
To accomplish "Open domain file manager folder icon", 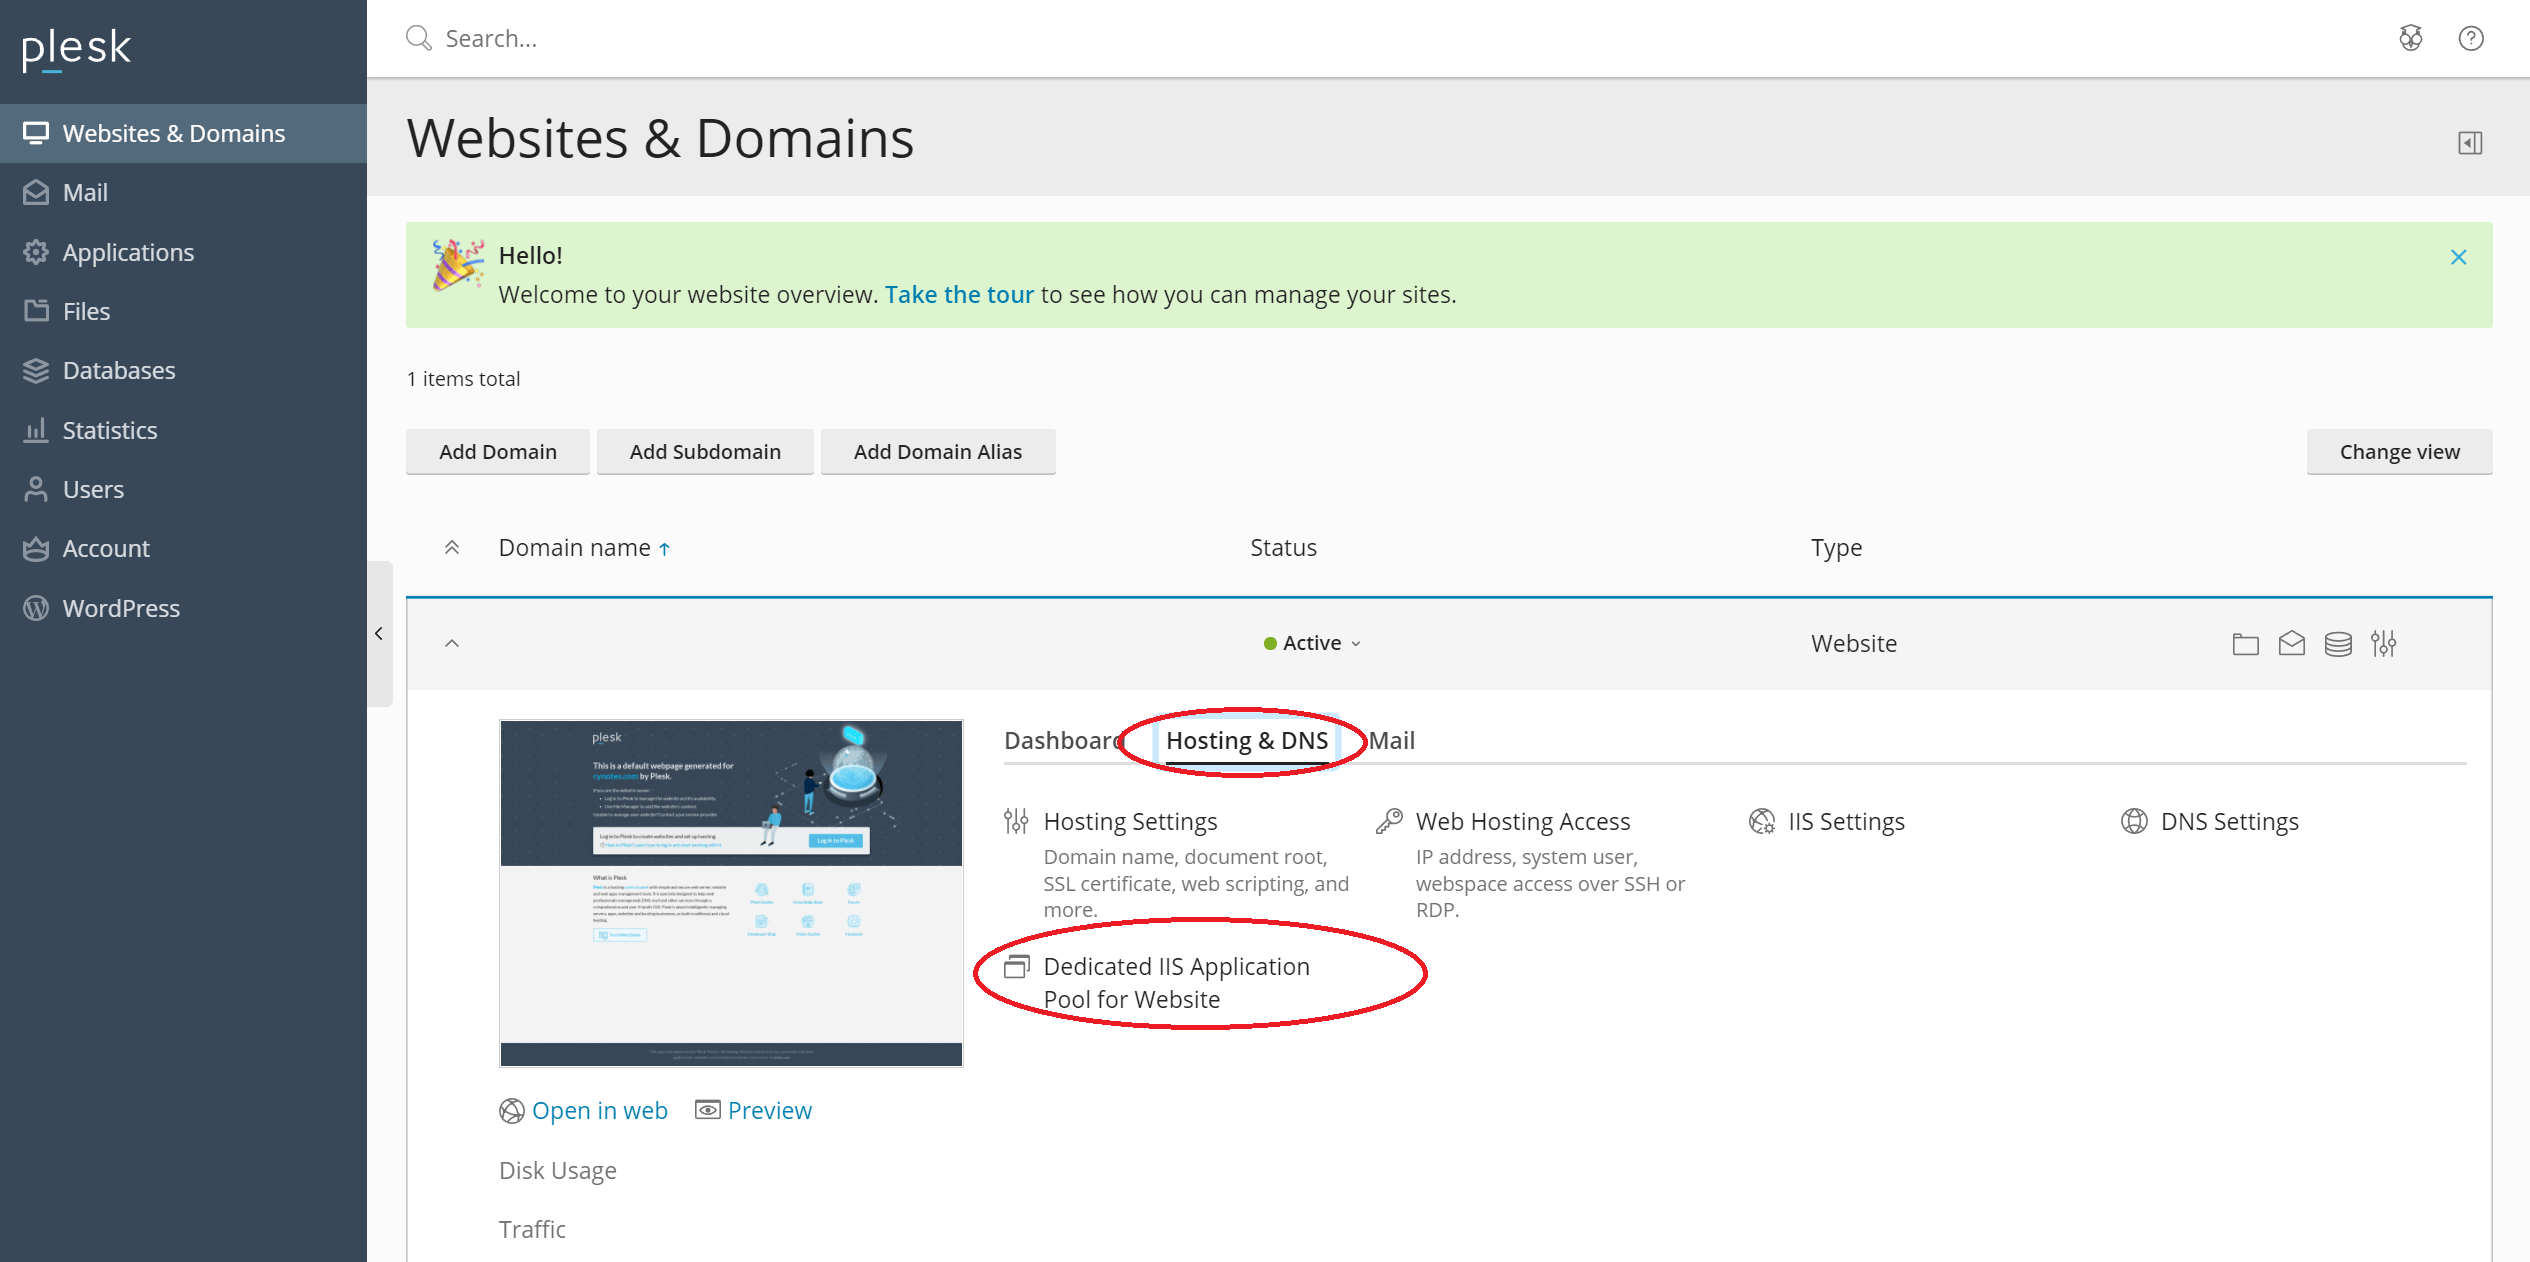I will click(x=2245, y=643).
